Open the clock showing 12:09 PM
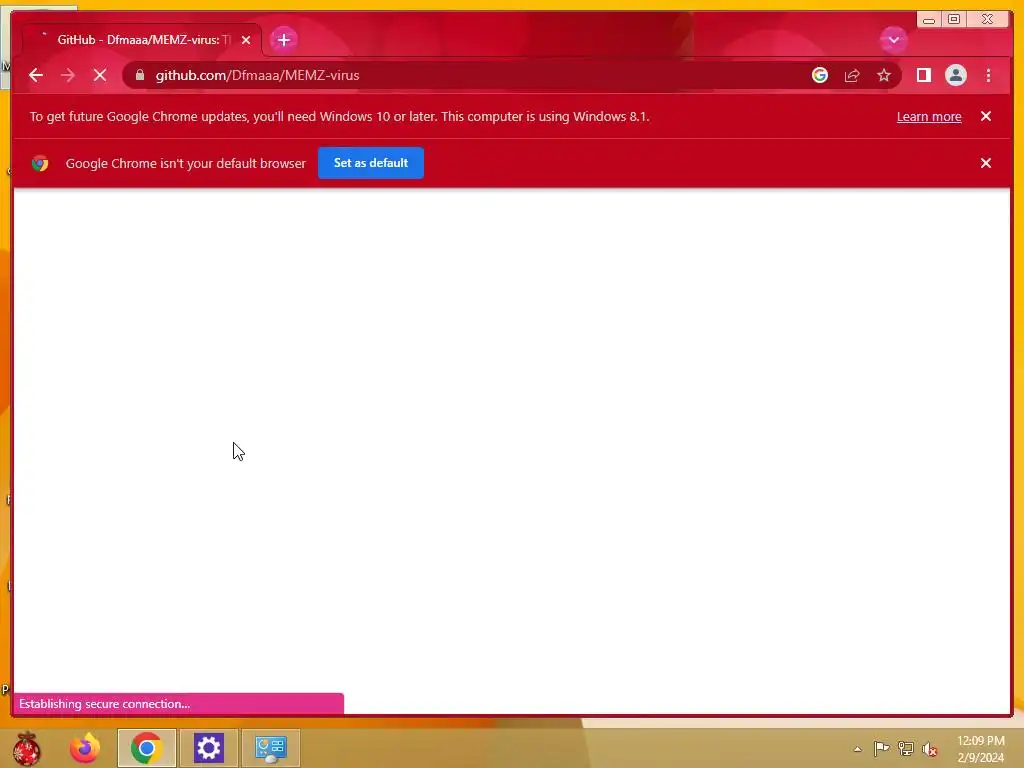1024x768 pixels. tap(980, 749)
